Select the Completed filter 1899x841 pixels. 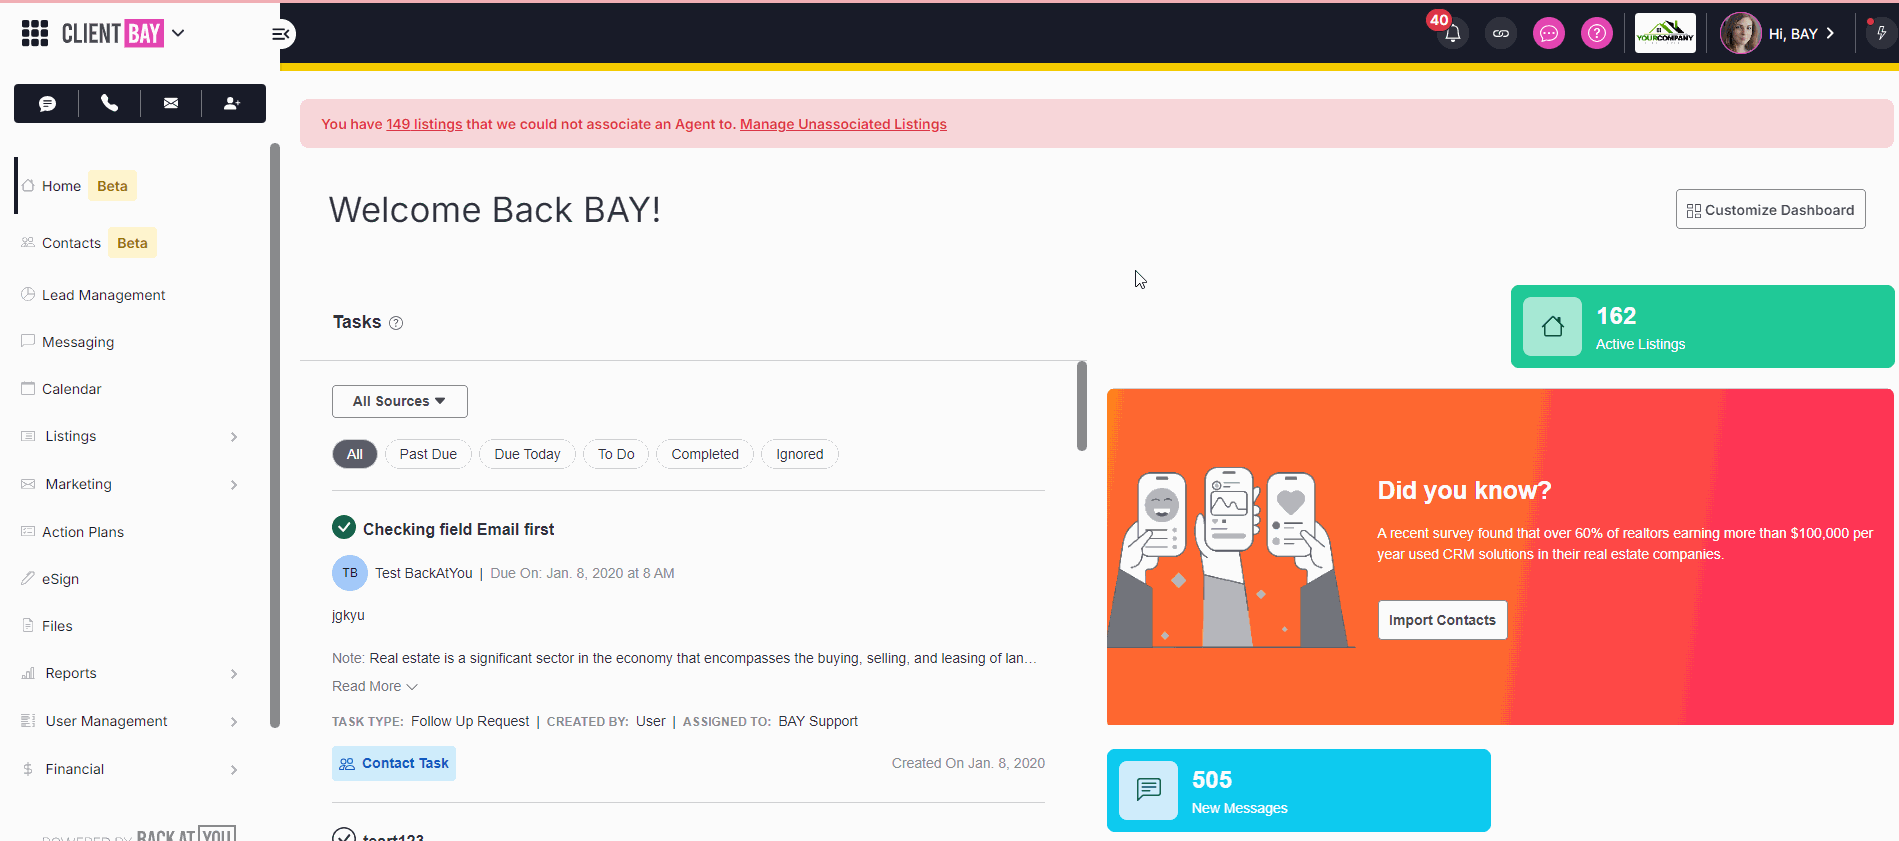coord(705,454)
